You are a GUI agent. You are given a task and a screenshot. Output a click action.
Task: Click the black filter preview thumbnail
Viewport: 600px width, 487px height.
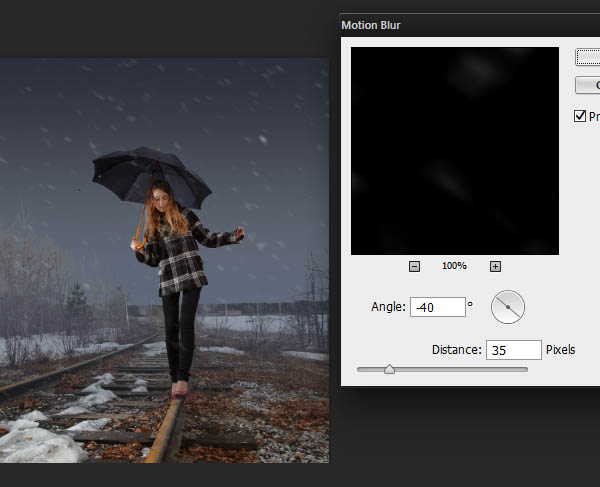pos(454,150)
